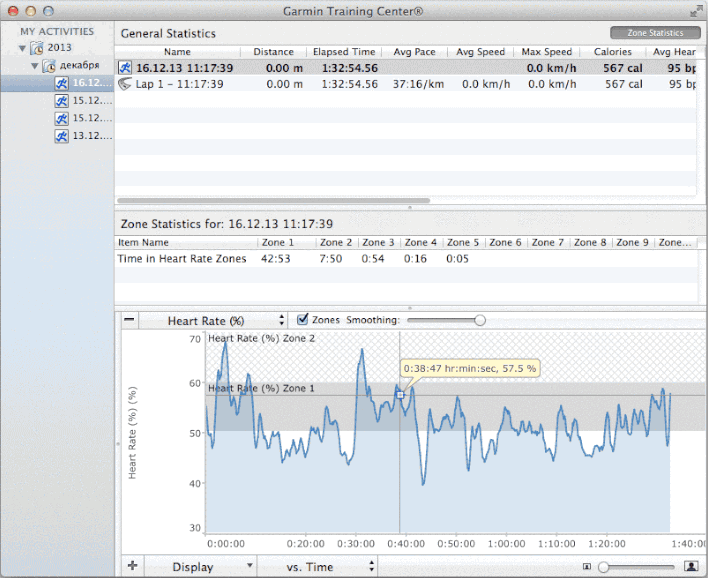Click the horizontal scrollbar under General Statistics

coord(275,200)
